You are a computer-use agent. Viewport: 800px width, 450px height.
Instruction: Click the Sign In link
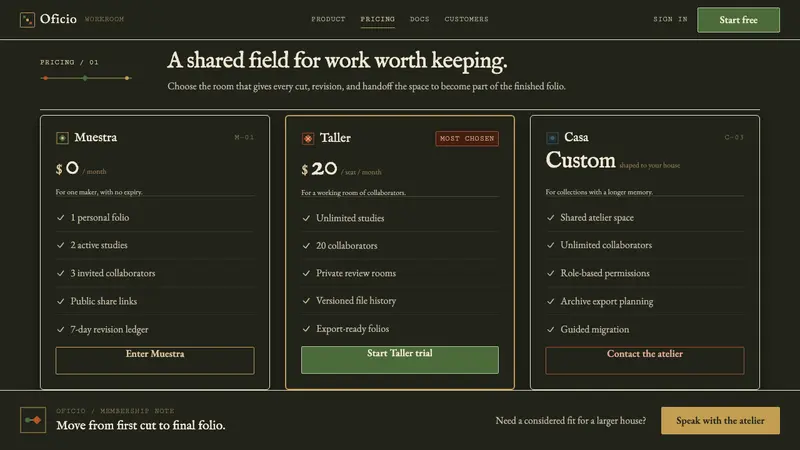(x=670, y=19)
